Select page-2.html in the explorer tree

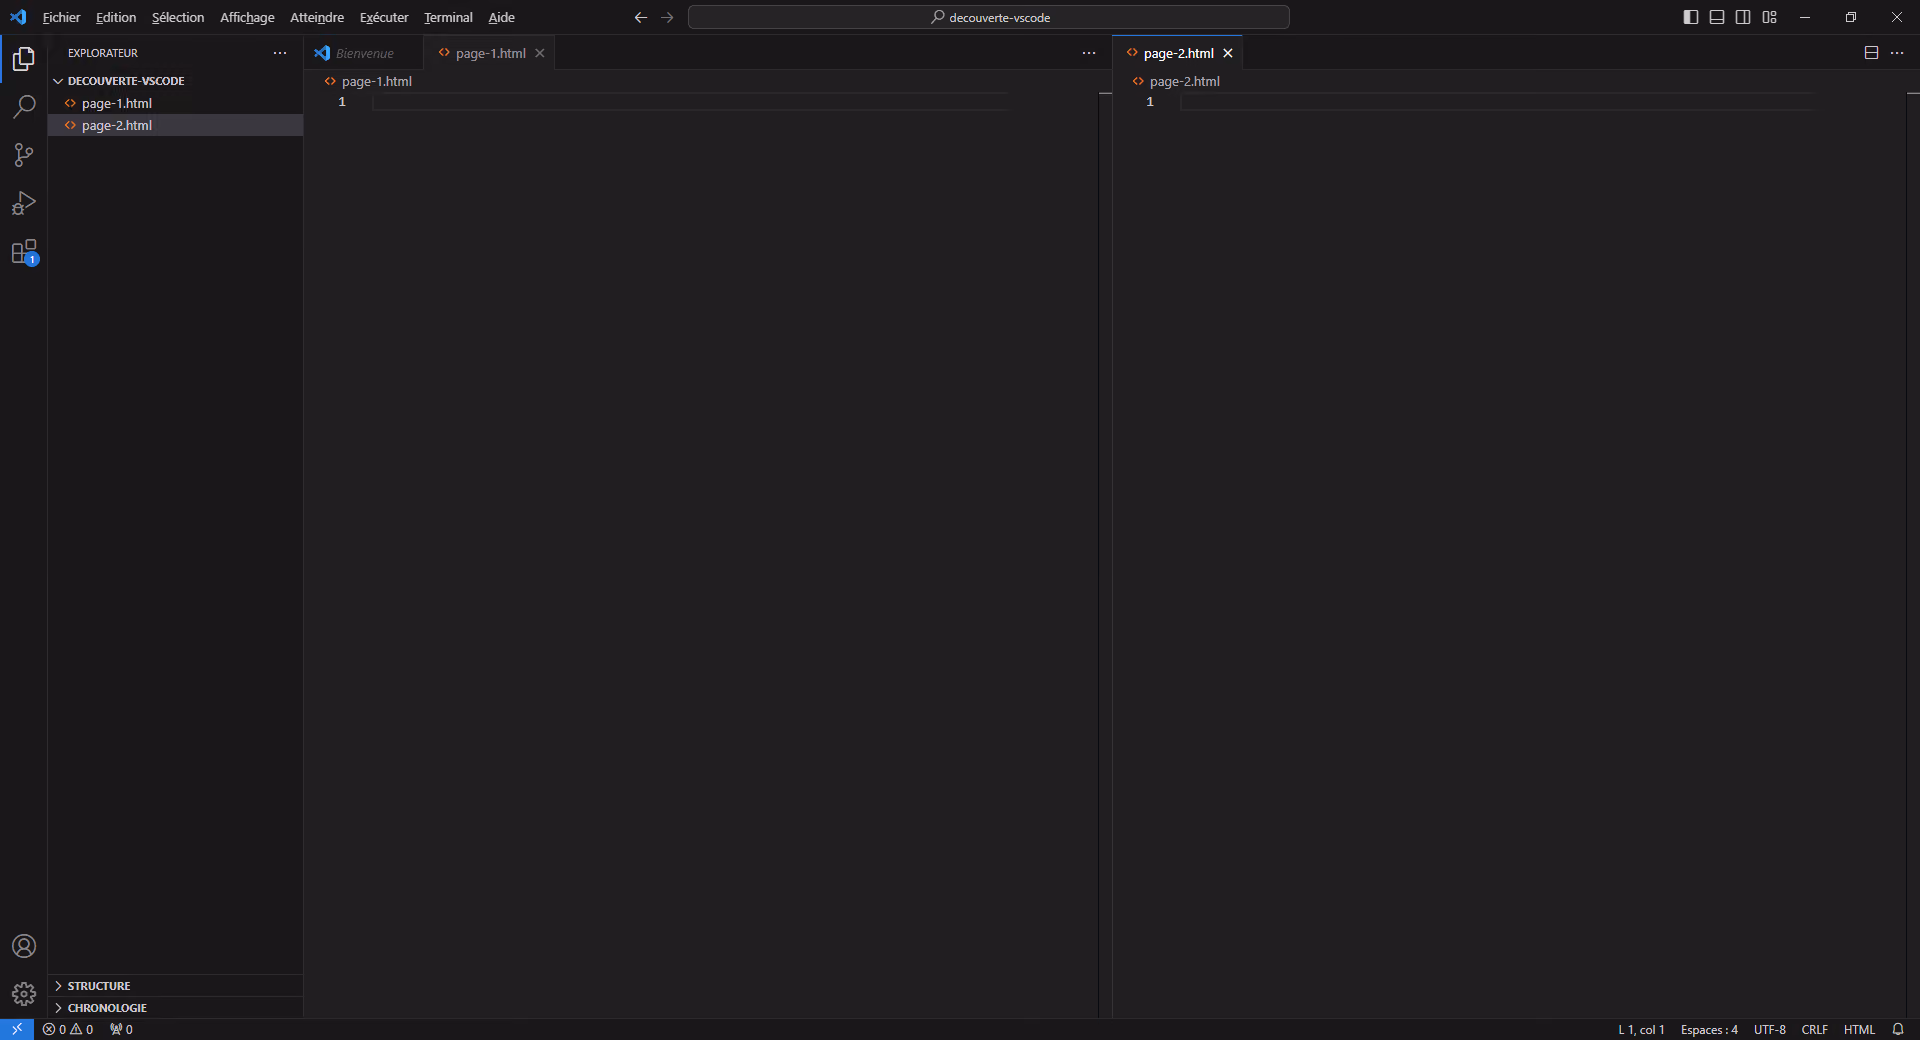click(175, 125)
